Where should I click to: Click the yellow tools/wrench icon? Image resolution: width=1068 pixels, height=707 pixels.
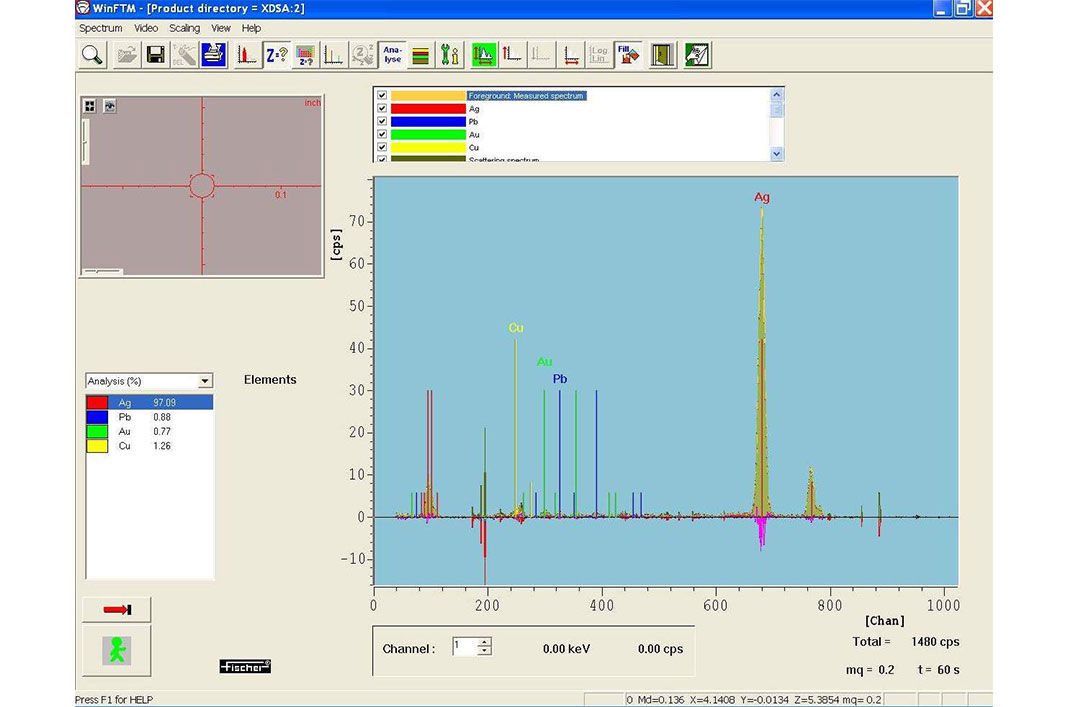(448, 55)
